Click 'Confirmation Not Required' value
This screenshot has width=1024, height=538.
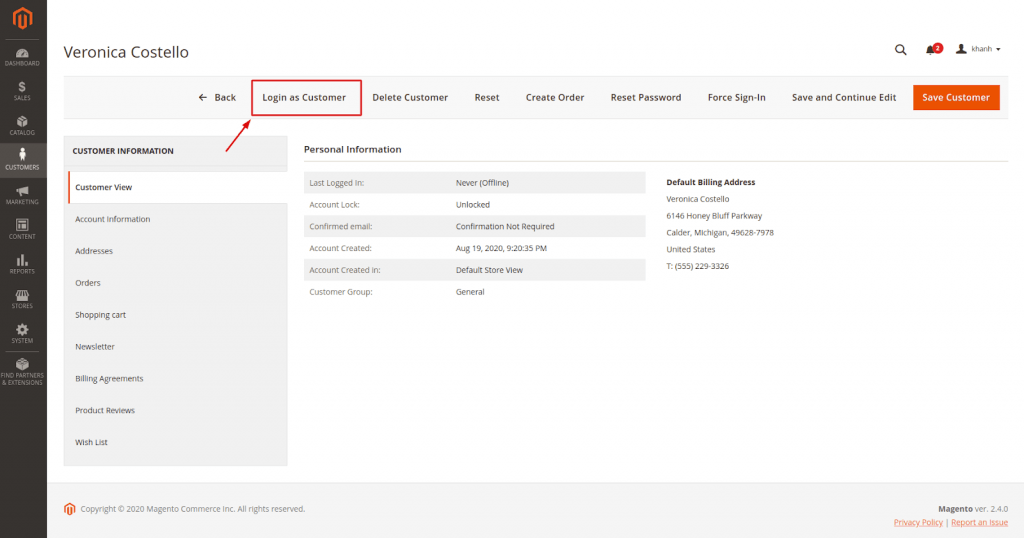click(505, 227)
